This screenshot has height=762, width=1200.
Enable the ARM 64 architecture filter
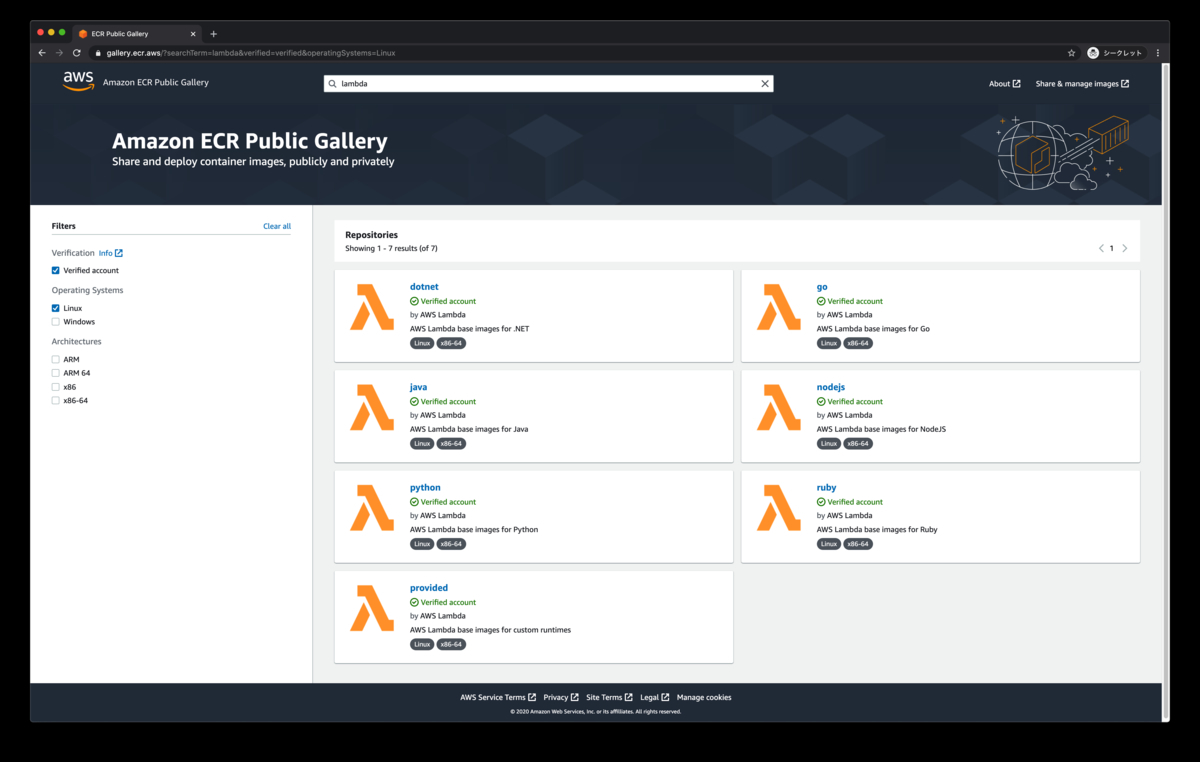(56, 373)
